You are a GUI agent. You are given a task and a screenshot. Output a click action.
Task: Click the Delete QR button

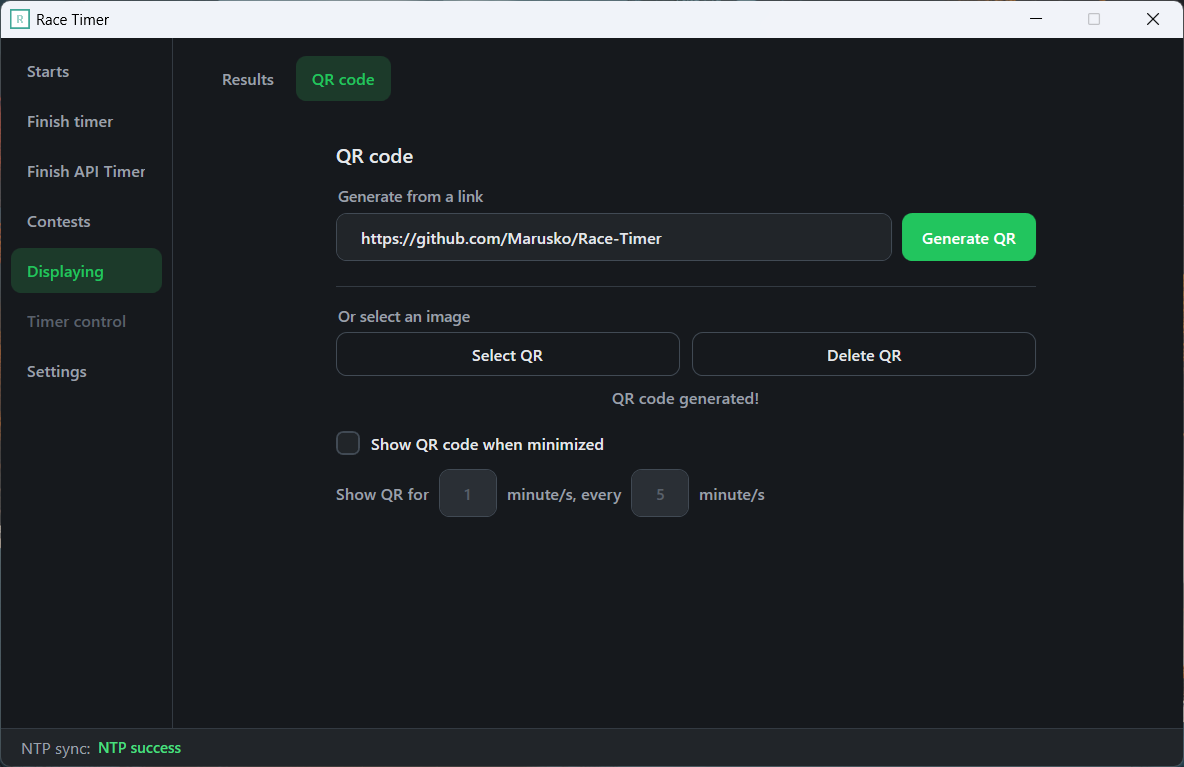(x=864, y=355)
